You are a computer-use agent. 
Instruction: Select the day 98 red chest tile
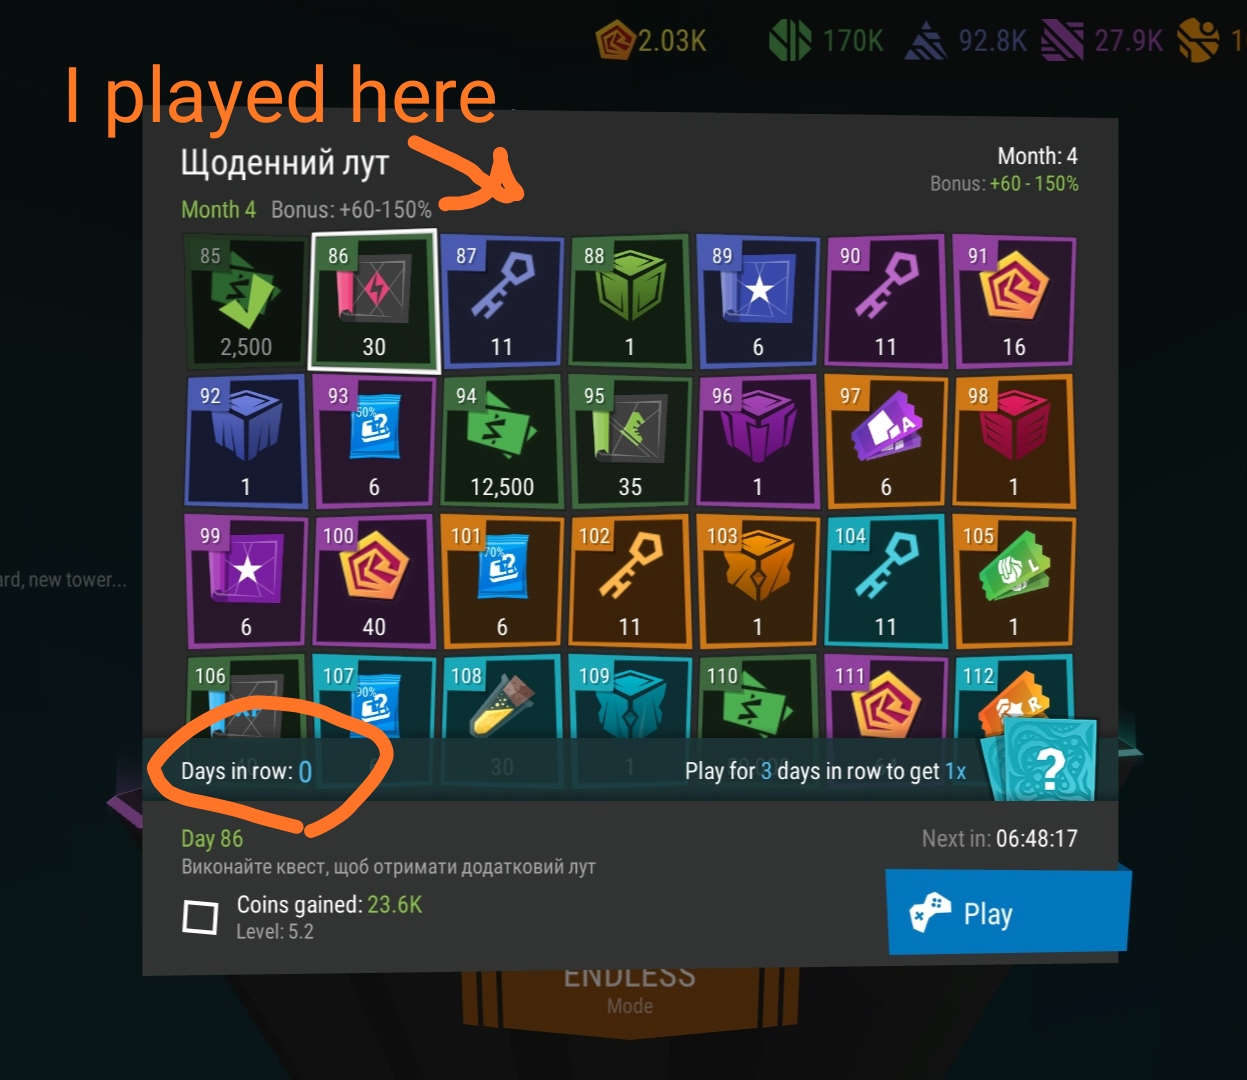click(x=1013, y=441)
